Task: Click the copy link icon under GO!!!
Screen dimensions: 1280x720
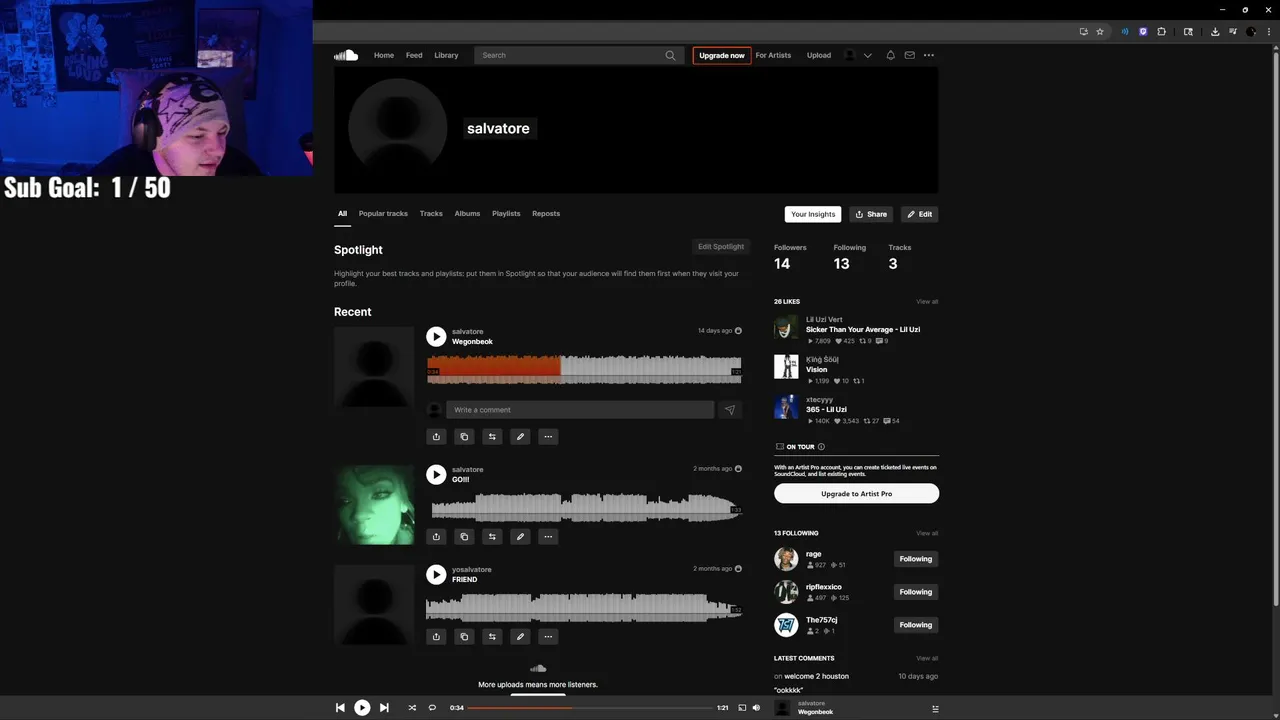Action: coord(464,536)
